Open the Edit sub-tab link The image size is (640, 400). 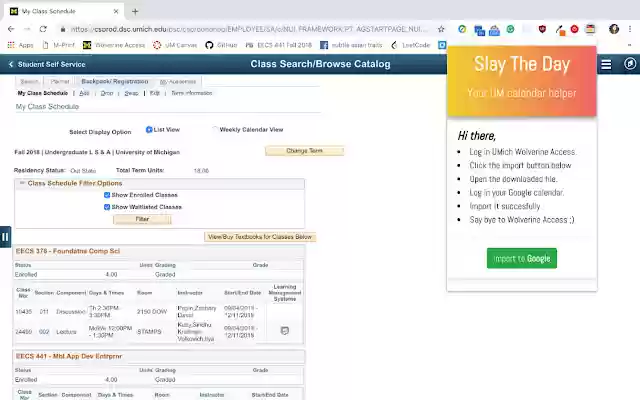coord(155,93)
